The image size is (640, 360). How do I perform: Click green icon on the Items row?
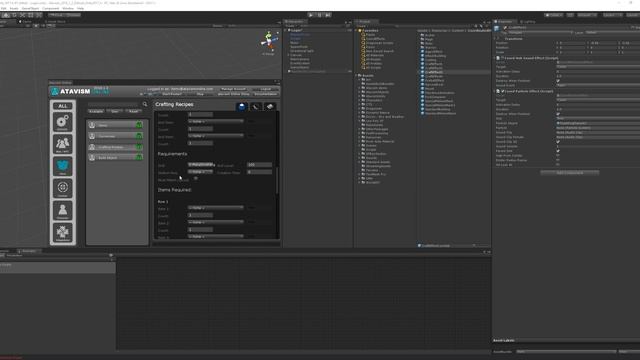pos(139,125)
